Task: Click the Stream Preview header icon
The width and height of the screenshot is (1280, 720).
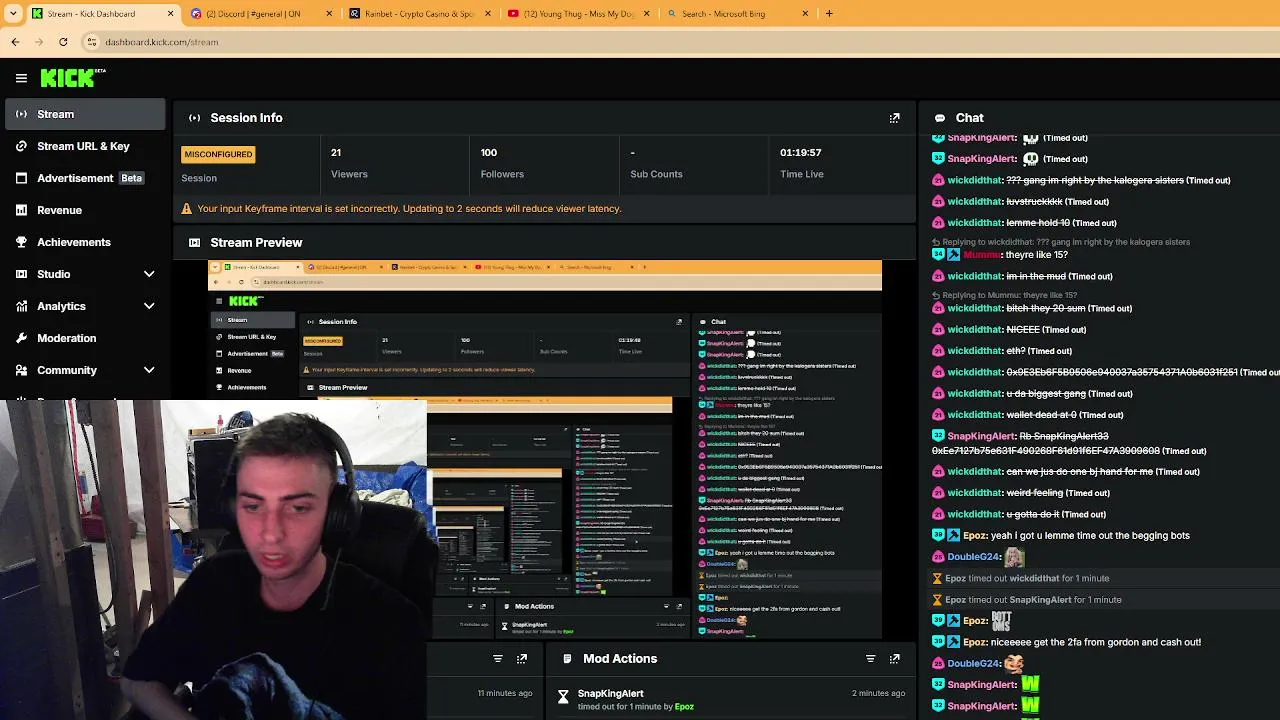Action: tap(194, 243)
